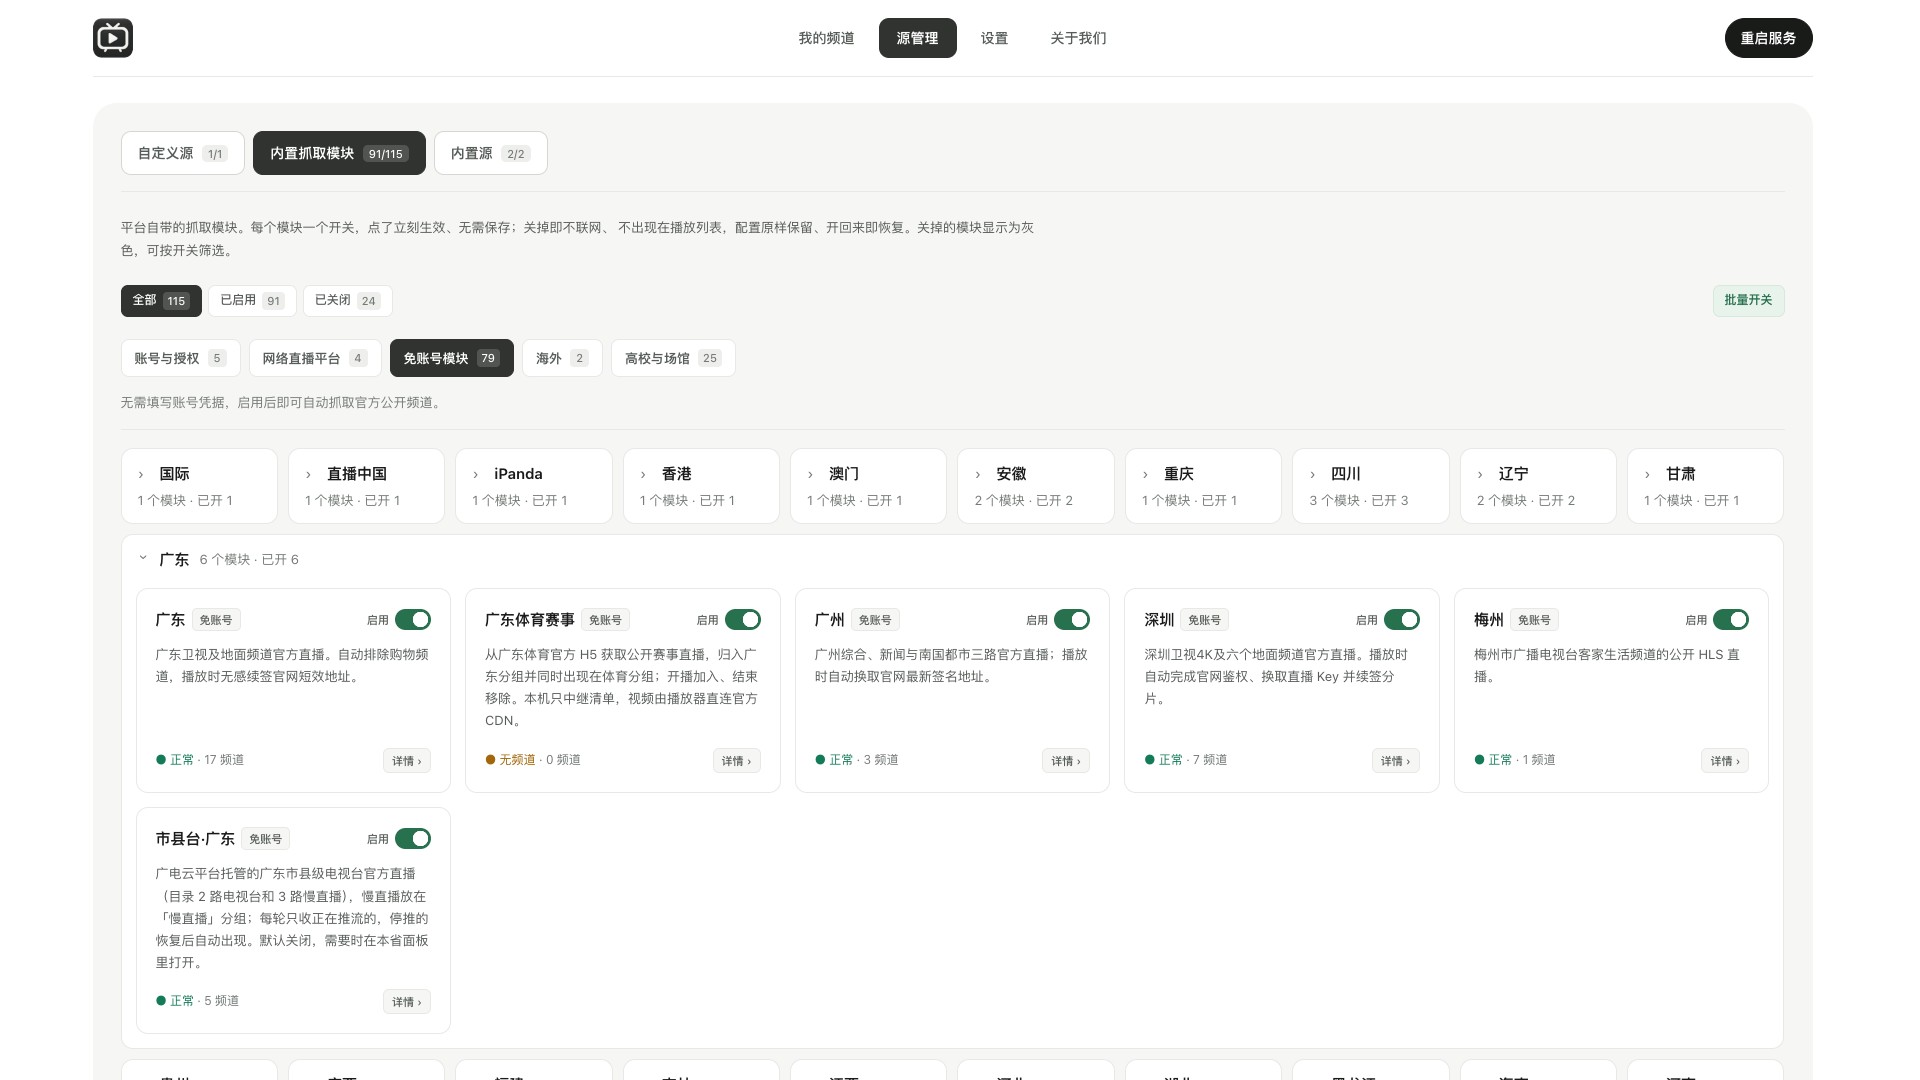Screen dimensions: 1920x1080
Task: Expand the 澳门 group card
Action: (x=868, y=486)
